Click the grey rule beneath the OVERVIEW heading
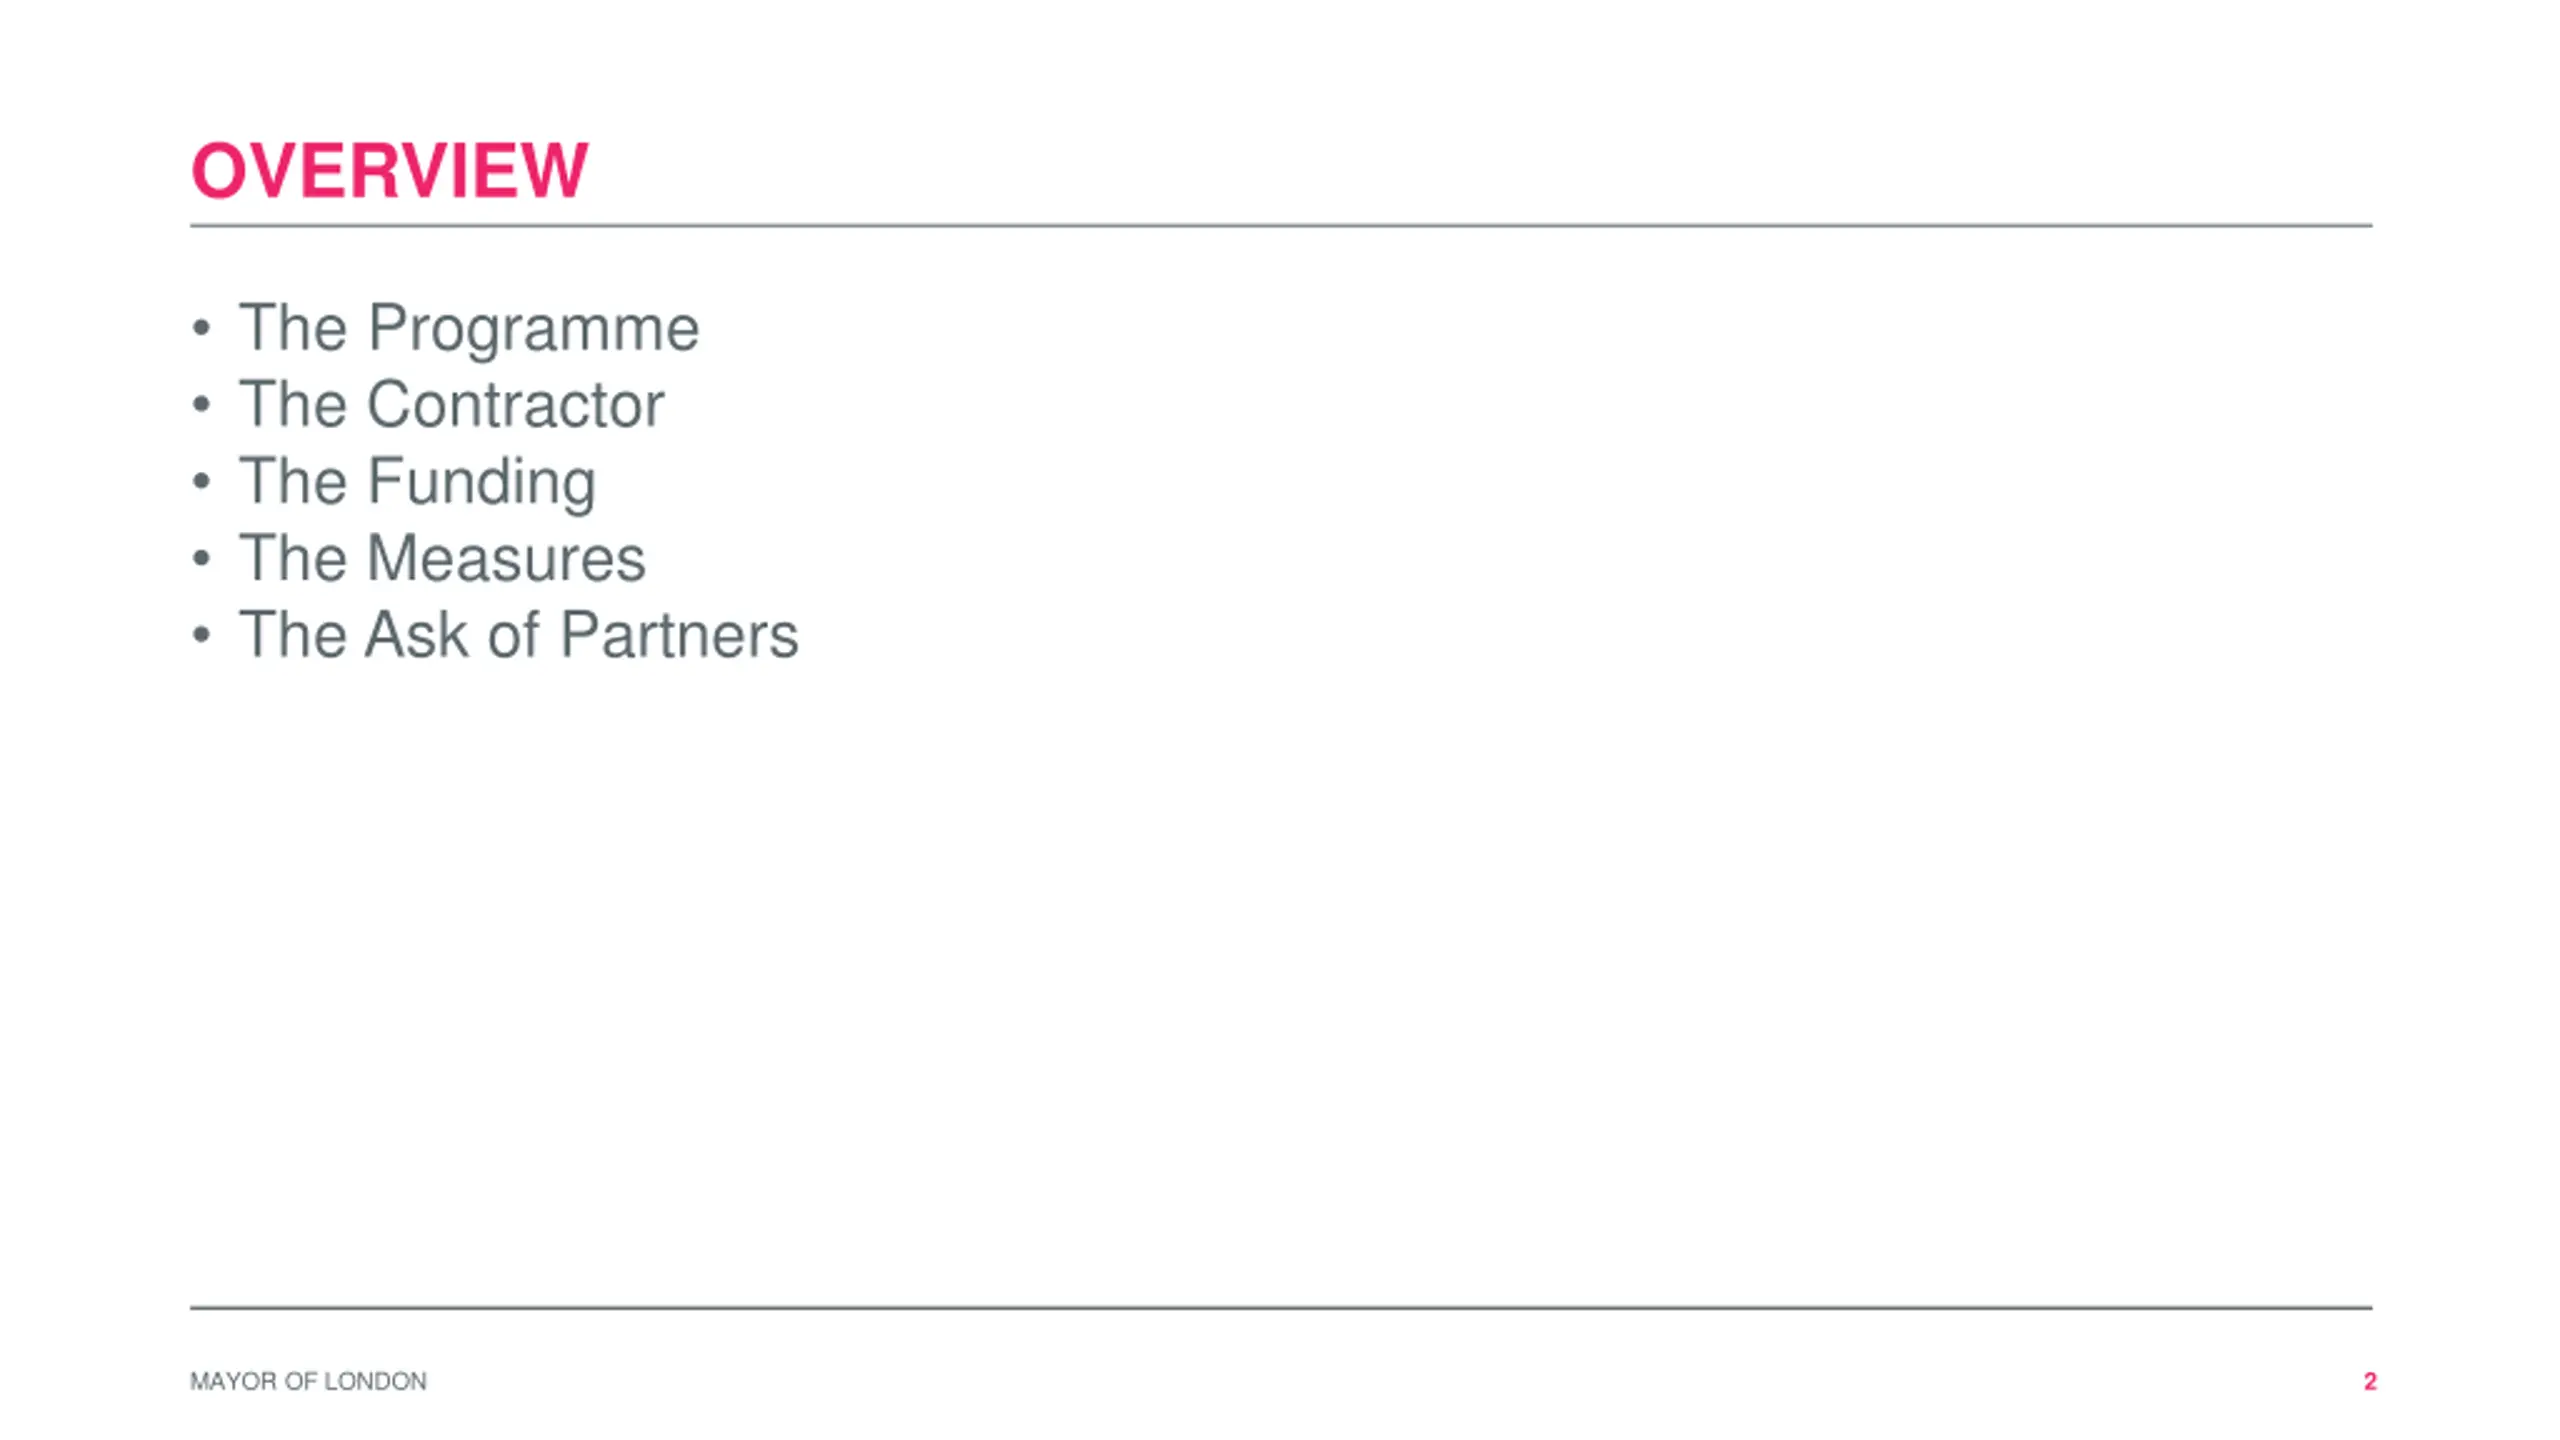2560x1440 pixels. pos(1281,226)
